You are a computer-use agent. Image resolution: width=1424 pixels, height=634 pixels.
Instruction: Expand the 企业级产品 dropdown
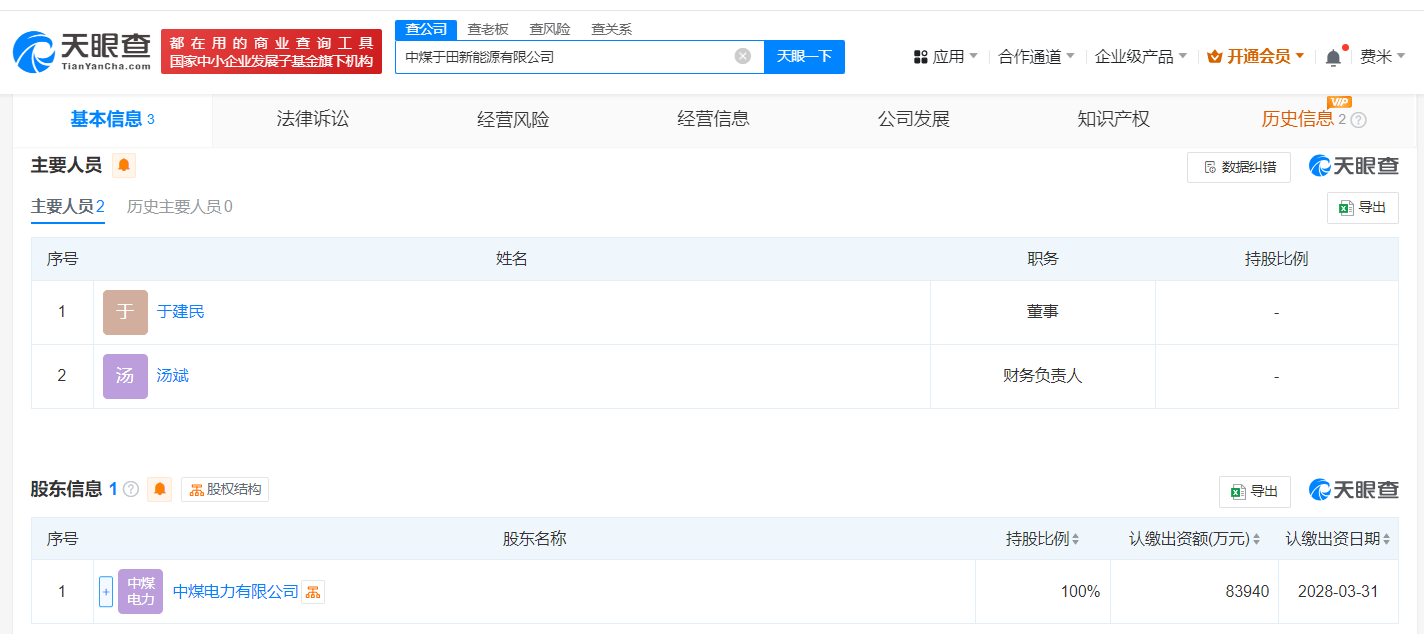[1141, 57]
